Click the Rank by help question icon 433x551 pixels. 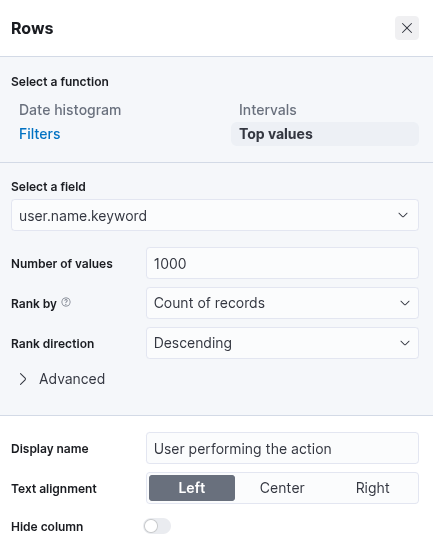coord(66,302)
